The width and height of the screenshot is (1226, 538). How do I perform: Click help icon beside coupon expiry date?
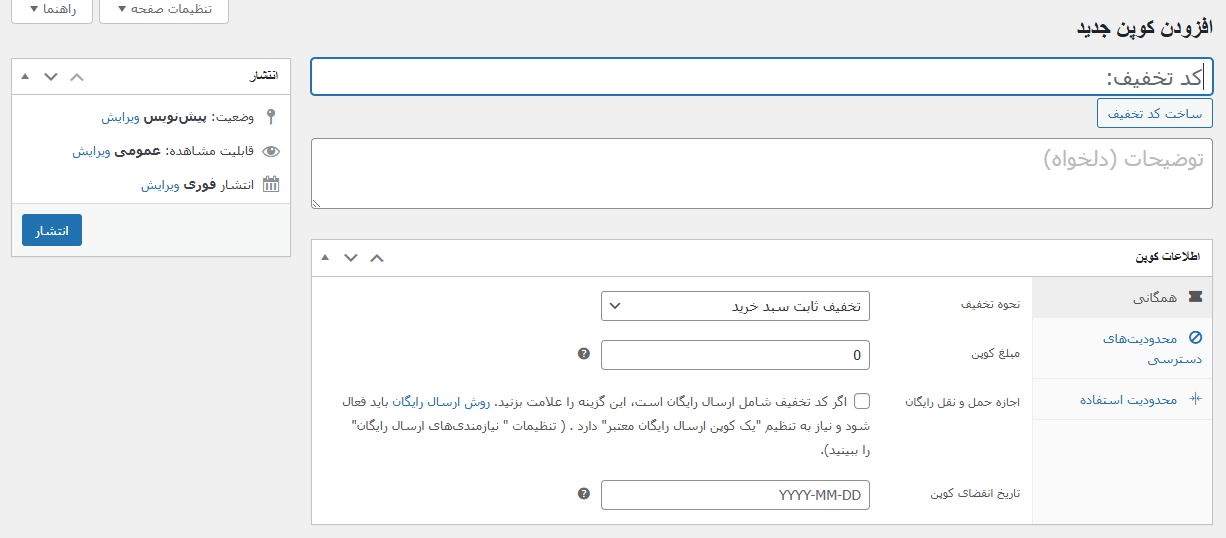pyautogui.click(x=584, y=494)
